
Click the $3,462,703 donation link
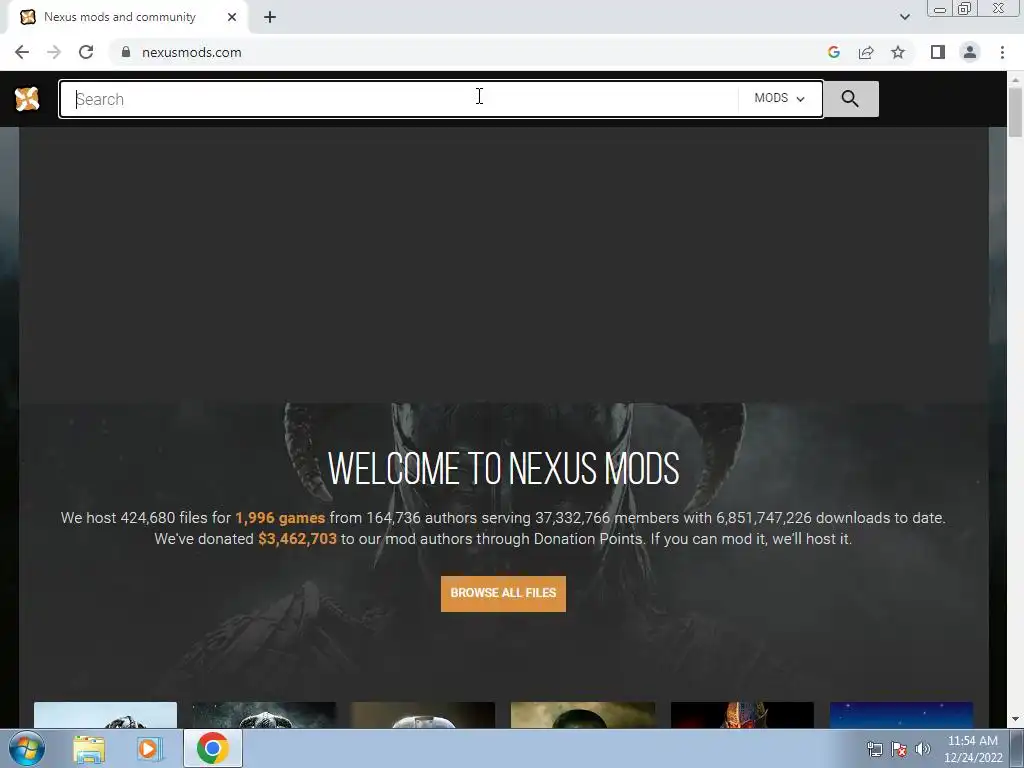tap(298, 539)
